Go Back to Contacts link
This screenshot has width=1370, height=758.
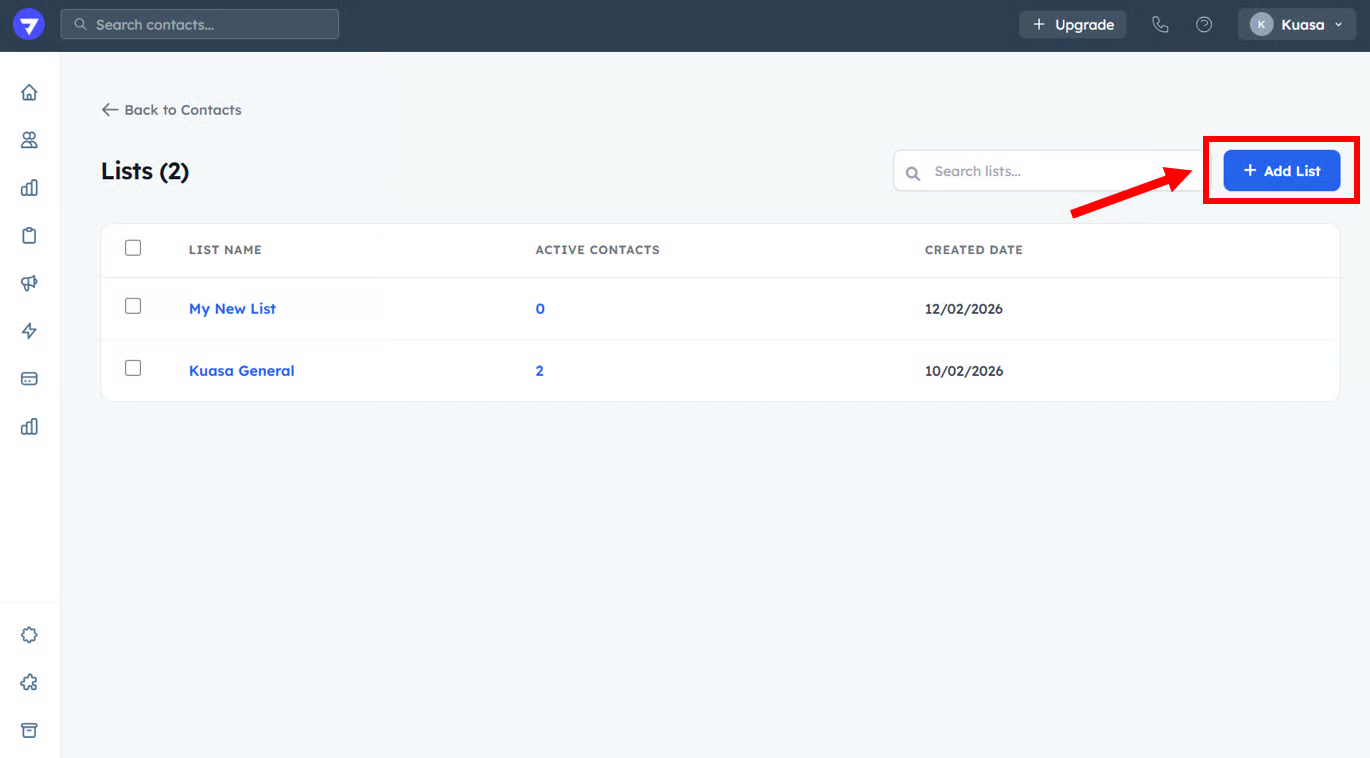(x=172, y=110)
